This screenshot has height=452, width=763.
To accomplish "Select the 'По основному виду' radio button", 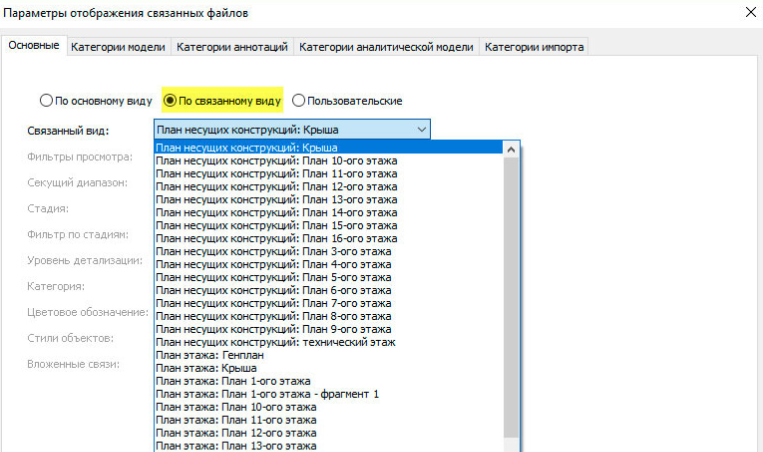I will (x=46, y=100).
